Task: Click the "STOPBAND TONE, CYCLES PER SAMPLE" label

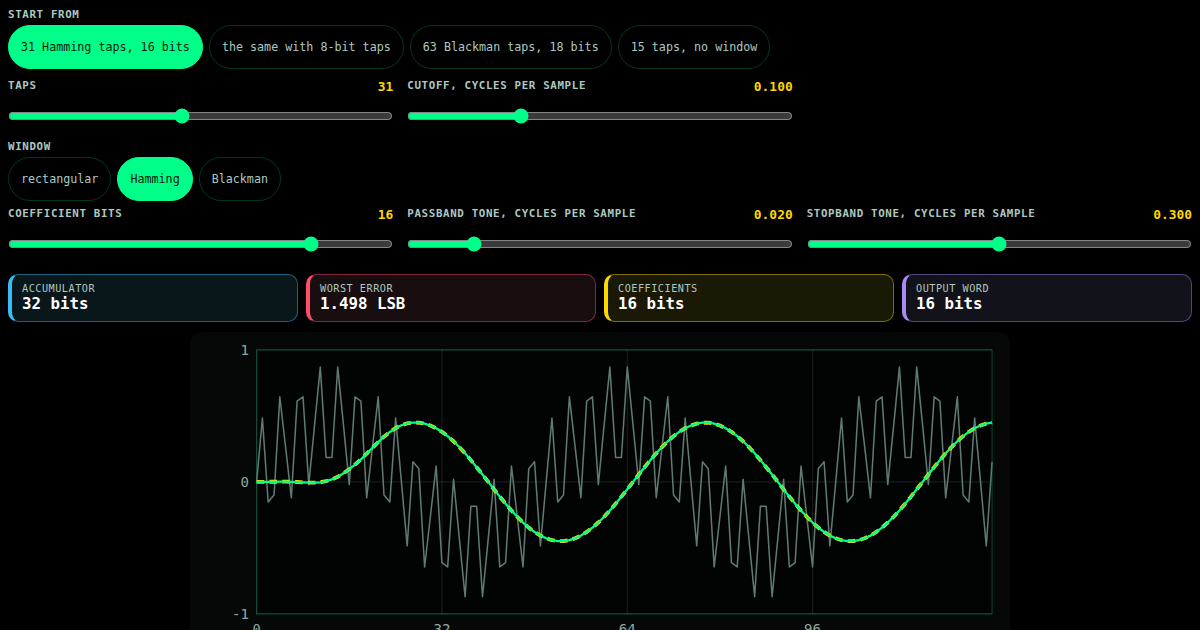Action: [x=921, y=213]
